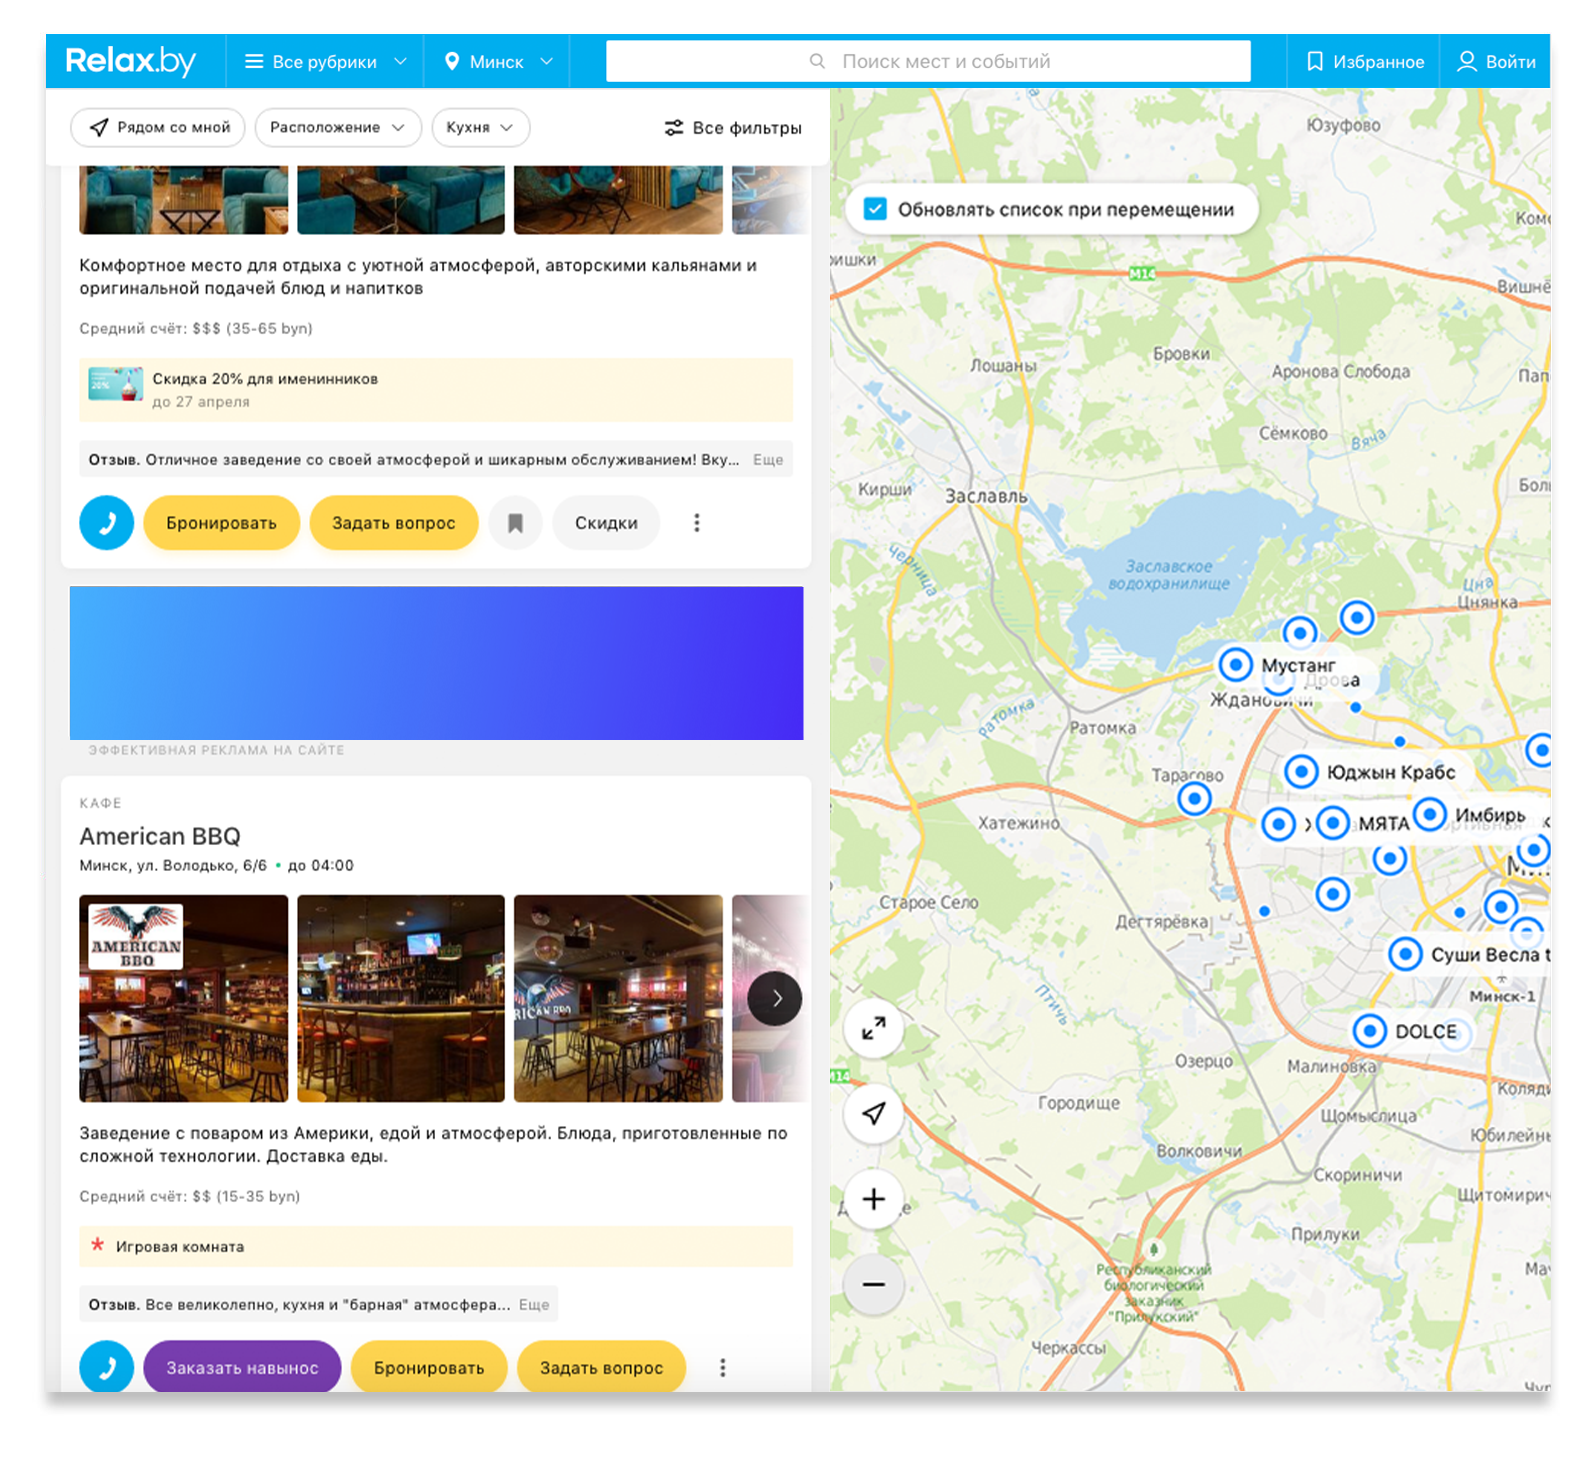Advance American BBQ photo carousel arrow
Viewport: 1593px width, 1462px height.
tap(775, 998)
